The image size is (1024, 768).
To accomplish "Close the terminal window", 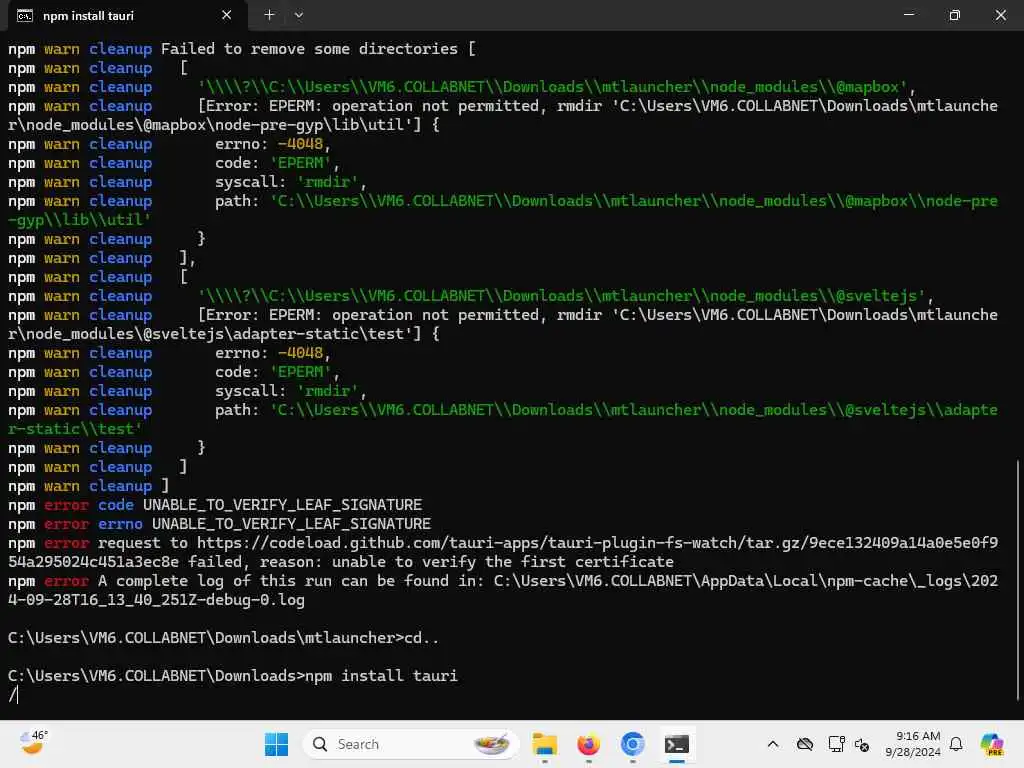I will click(x=1000, y=15).
